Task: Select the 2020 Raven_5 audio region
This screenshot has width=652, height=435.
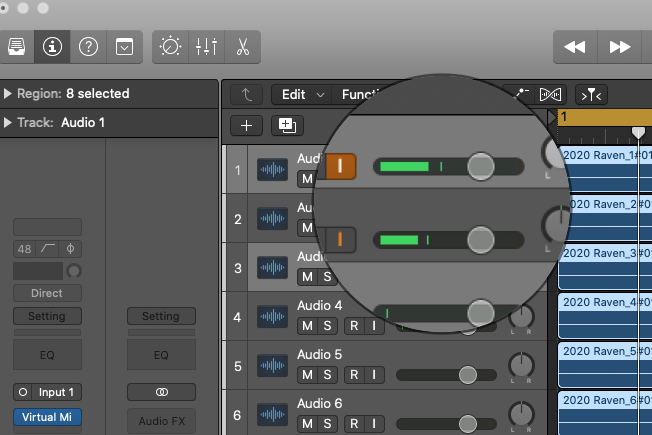Action: click(x=605, y=364)
